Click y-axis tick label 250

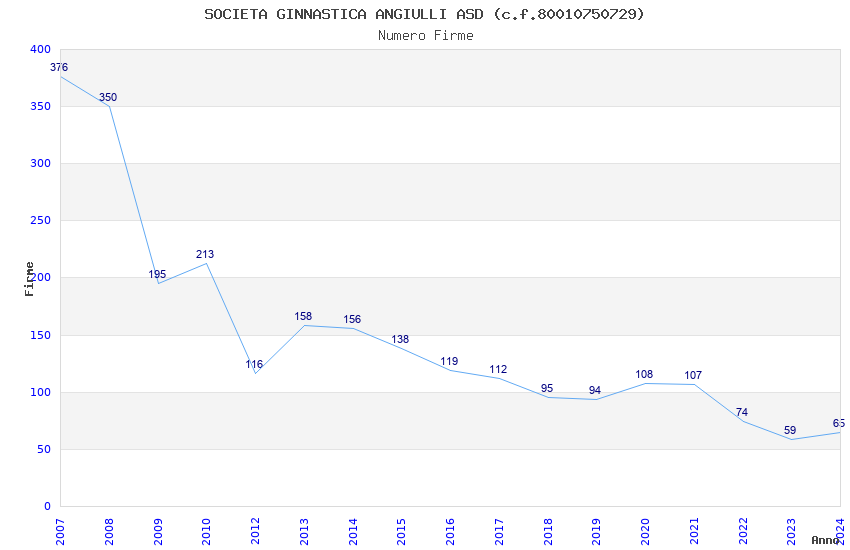[41, 220]
